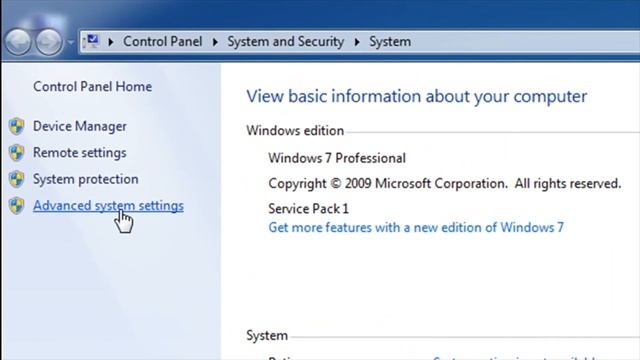The image size is (640, 360).
Task: Click Get more features with new edition link
Action: (416, 227)
